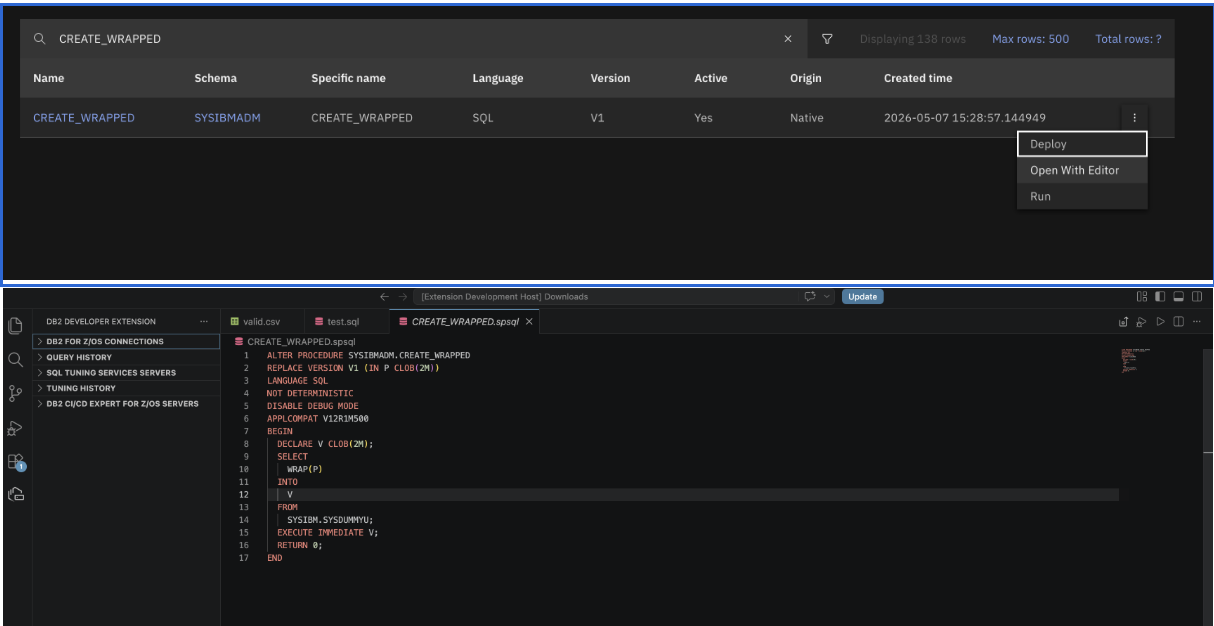Expand SQL TUNING SERVICES SERVERS section

126,373
